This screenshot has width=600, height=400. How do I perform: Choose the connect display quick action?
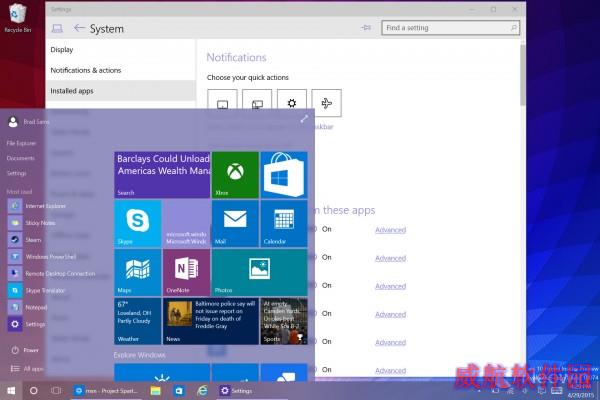tap(257, 103)
